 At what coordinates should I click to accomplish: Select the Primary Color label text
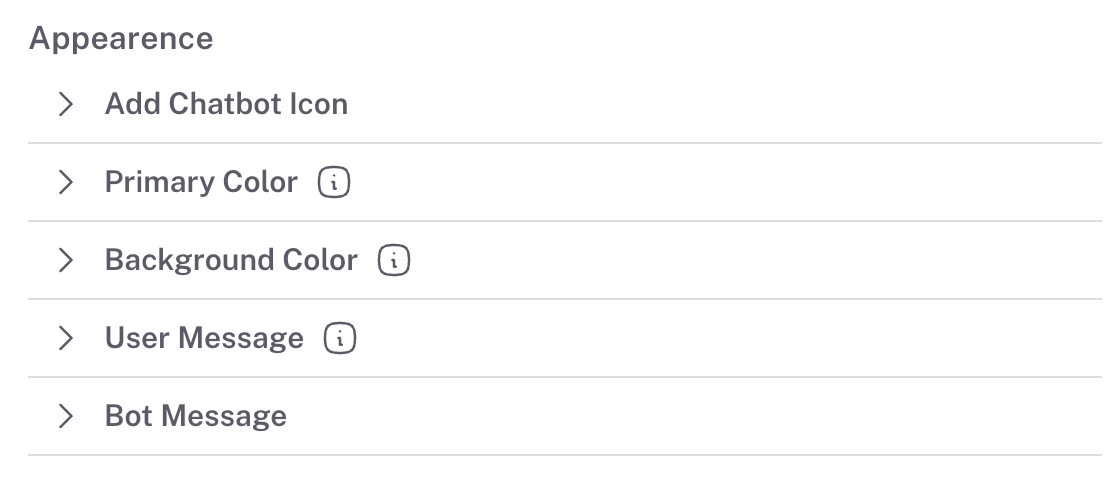pos(201,182)
